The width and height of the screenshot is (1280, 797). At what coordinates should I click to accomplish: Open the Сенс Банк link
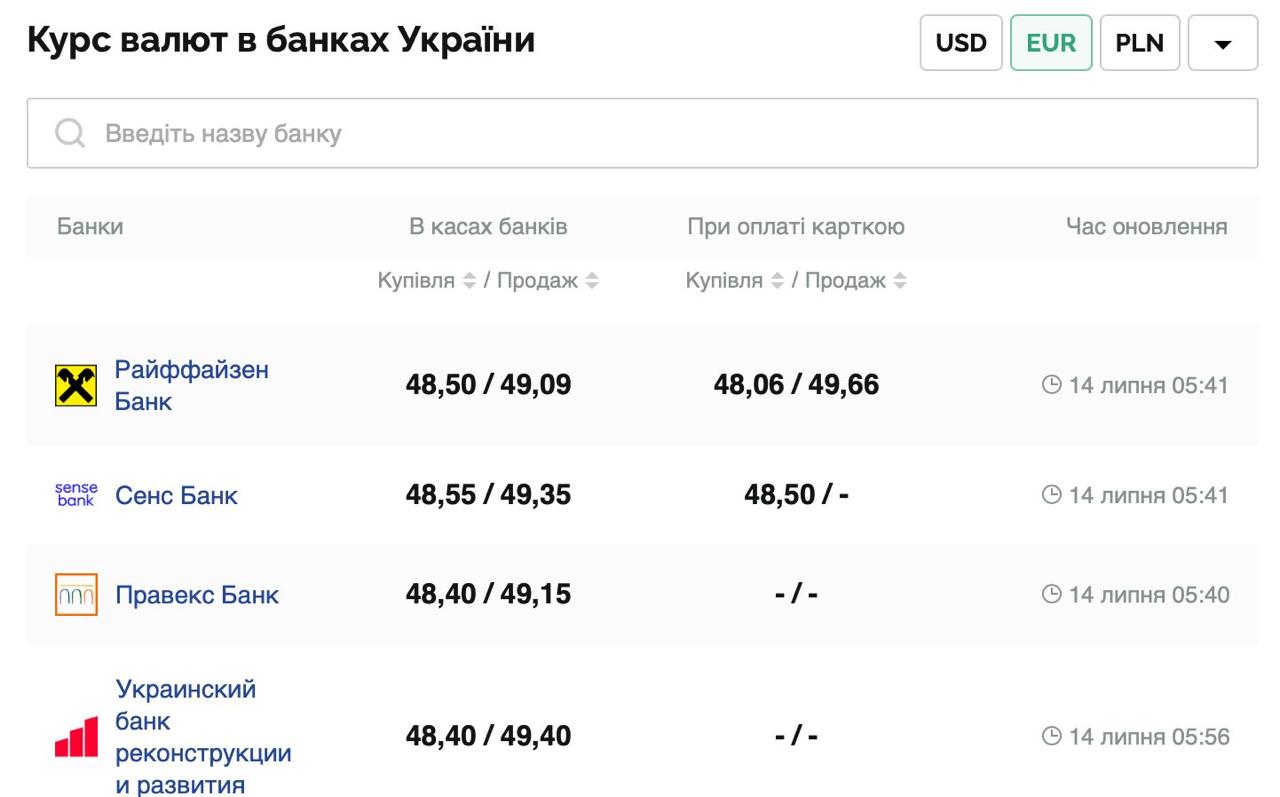click(x=177, y=494)
